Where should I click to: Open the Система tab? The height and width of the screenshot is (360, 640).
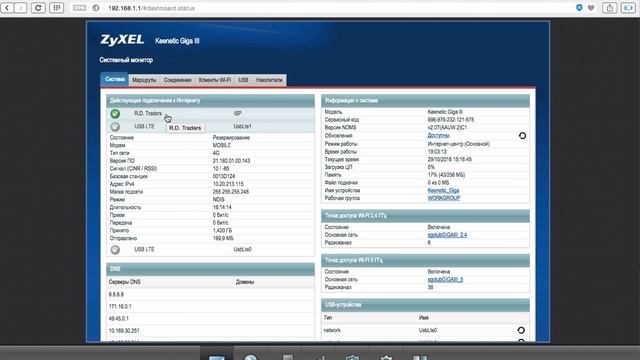(x=115, y=79)
